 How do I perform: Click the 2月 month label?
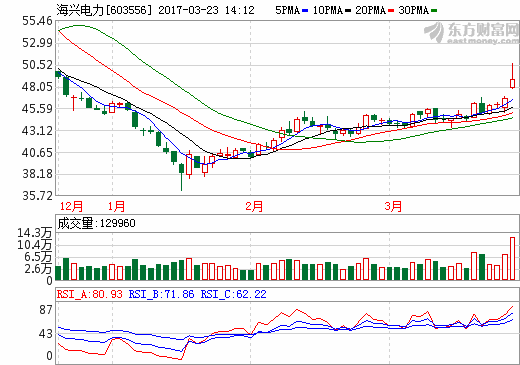tap(254, 206)
